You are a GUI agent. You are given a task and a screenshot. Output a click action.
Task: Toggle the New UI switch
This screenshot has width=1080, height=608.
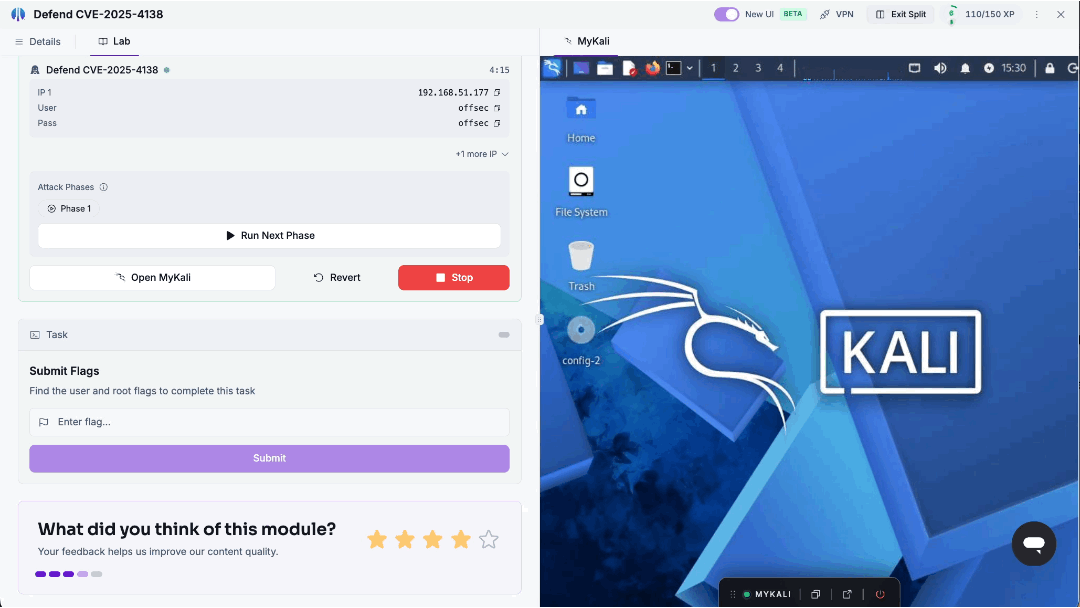[x=726, y=14]
